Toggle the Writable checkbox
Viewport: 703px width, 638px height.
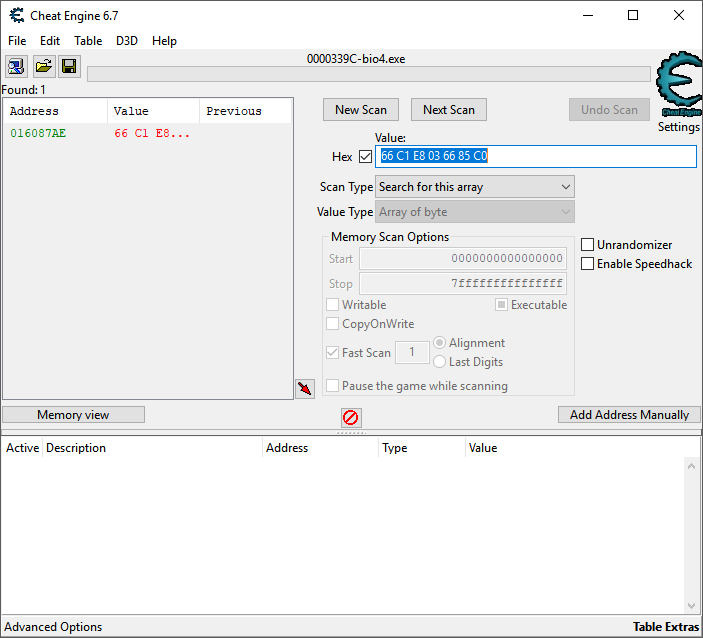332,305
